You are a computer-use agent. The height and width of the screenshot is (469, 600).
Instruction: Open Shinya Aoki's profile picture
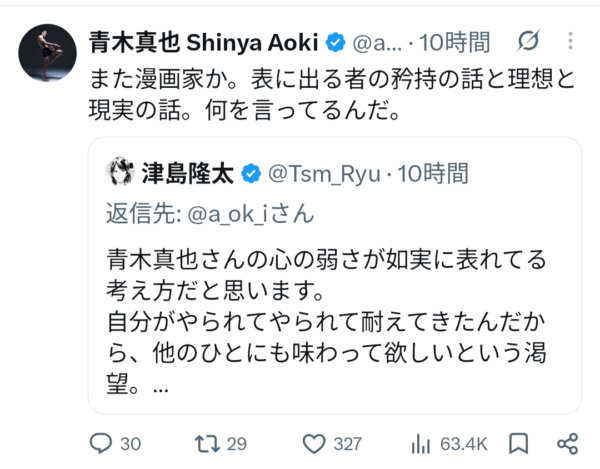(47, 53)
